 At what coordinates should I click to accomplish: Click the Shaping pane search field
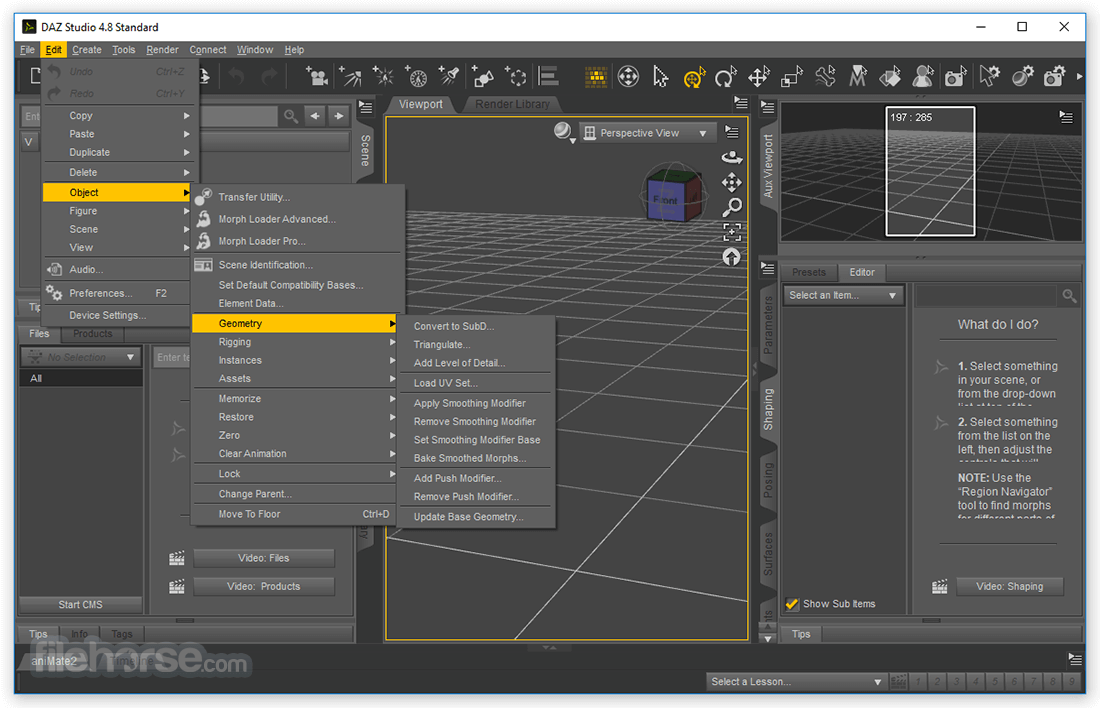pos(986,295)
